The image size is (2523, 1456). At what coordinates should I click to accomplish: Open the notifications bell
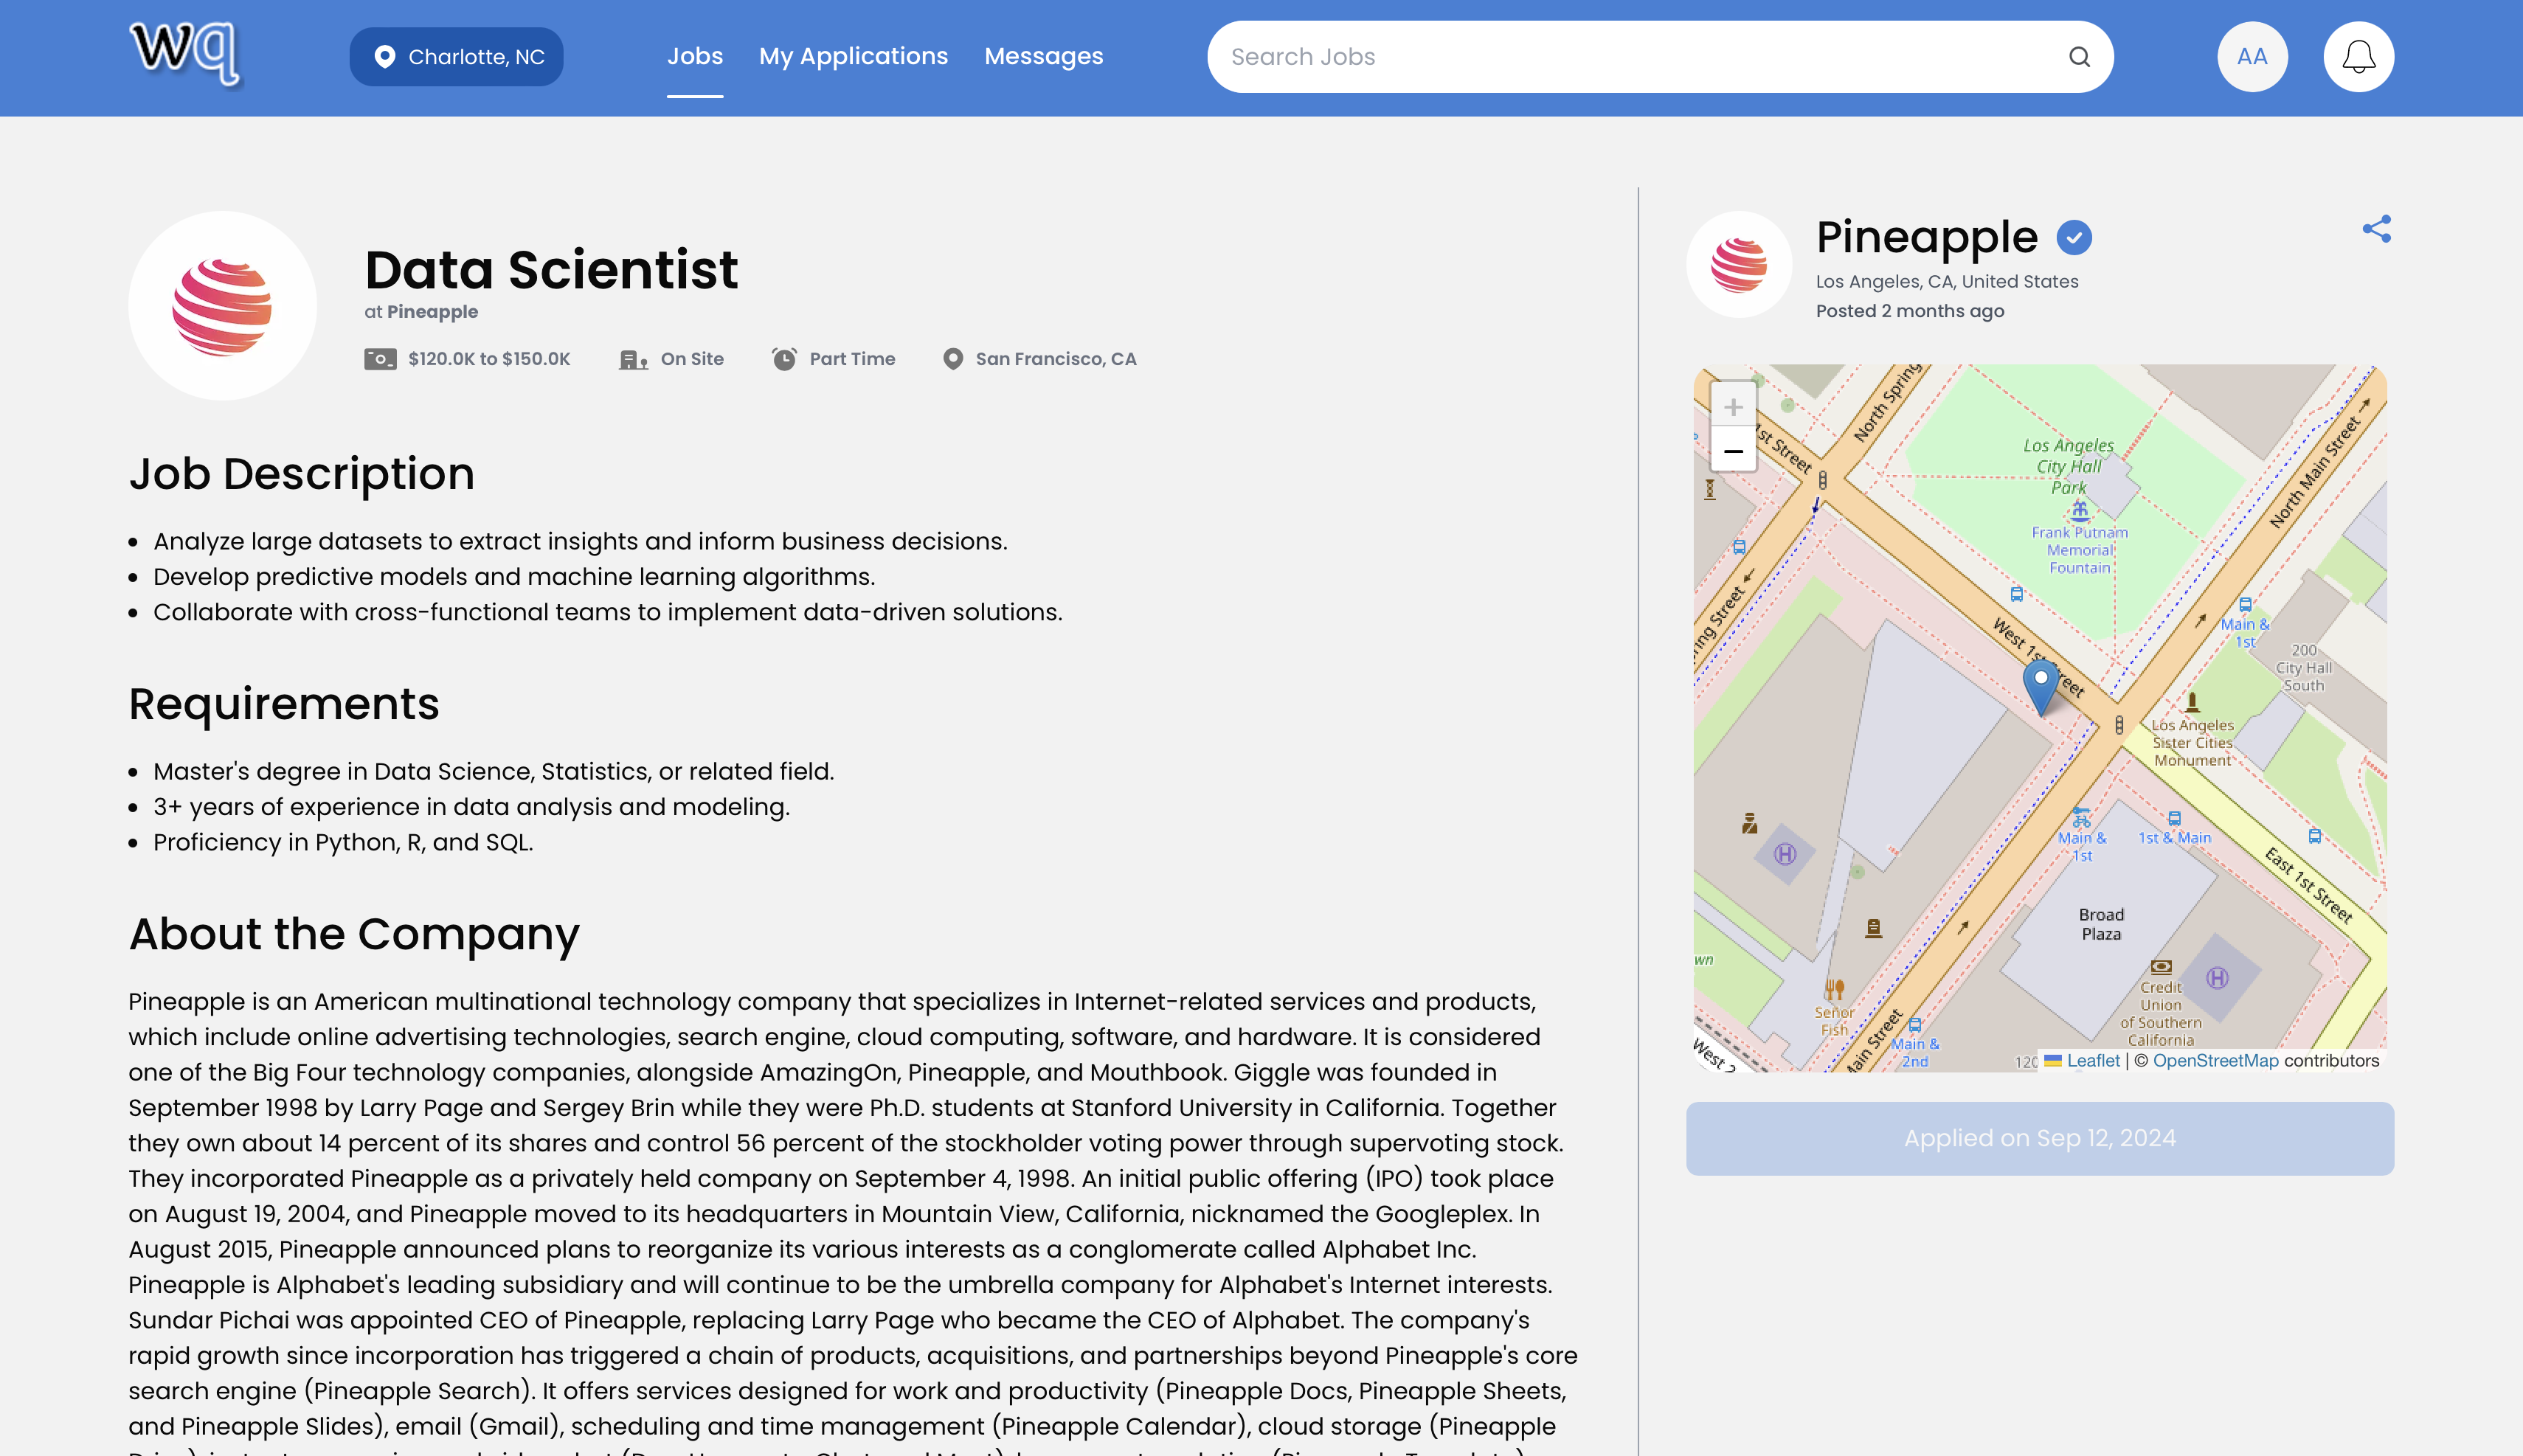2358,57
